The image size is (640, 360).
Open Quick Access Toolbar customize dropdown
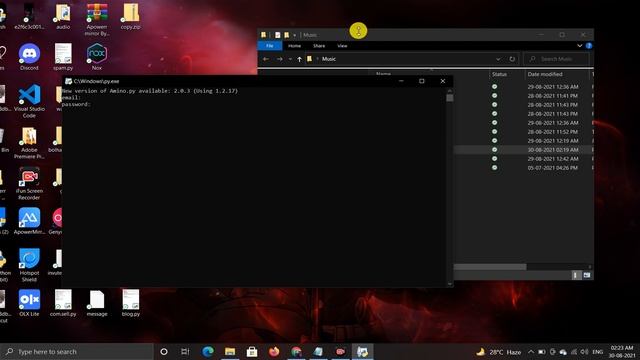point(294,35)
